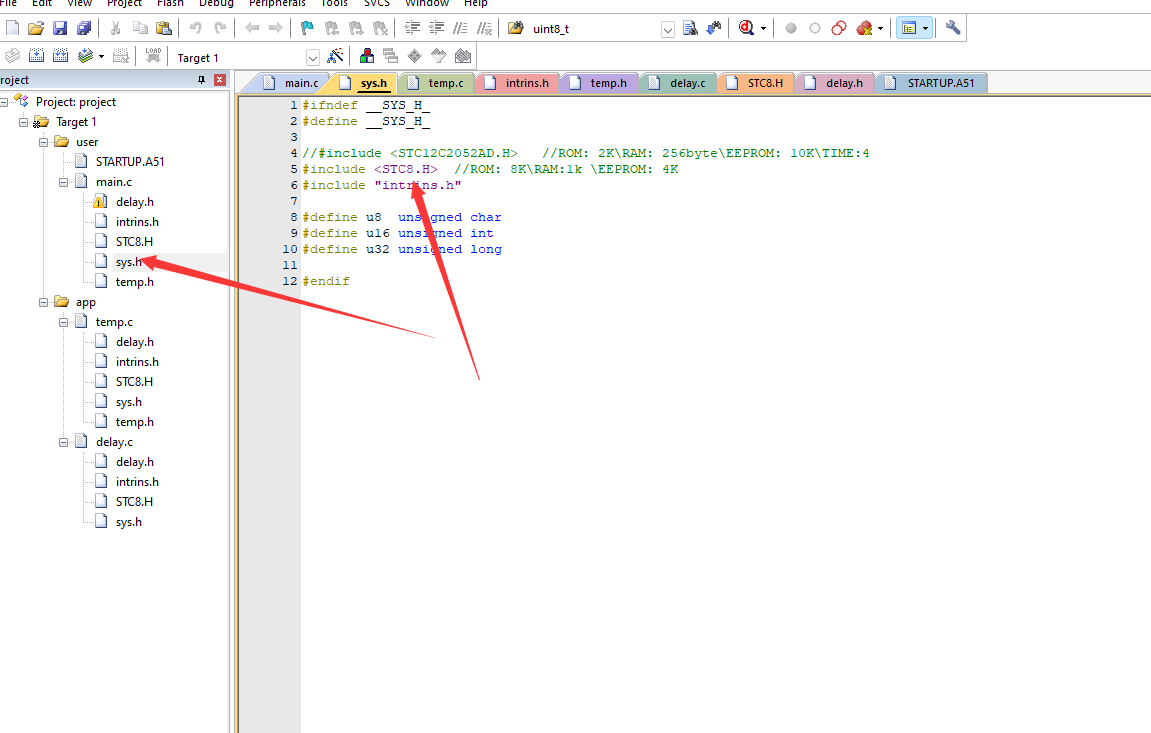Screen dimensions: 1151x733
Task: Undo the last edit
Action: coord(195,28)
